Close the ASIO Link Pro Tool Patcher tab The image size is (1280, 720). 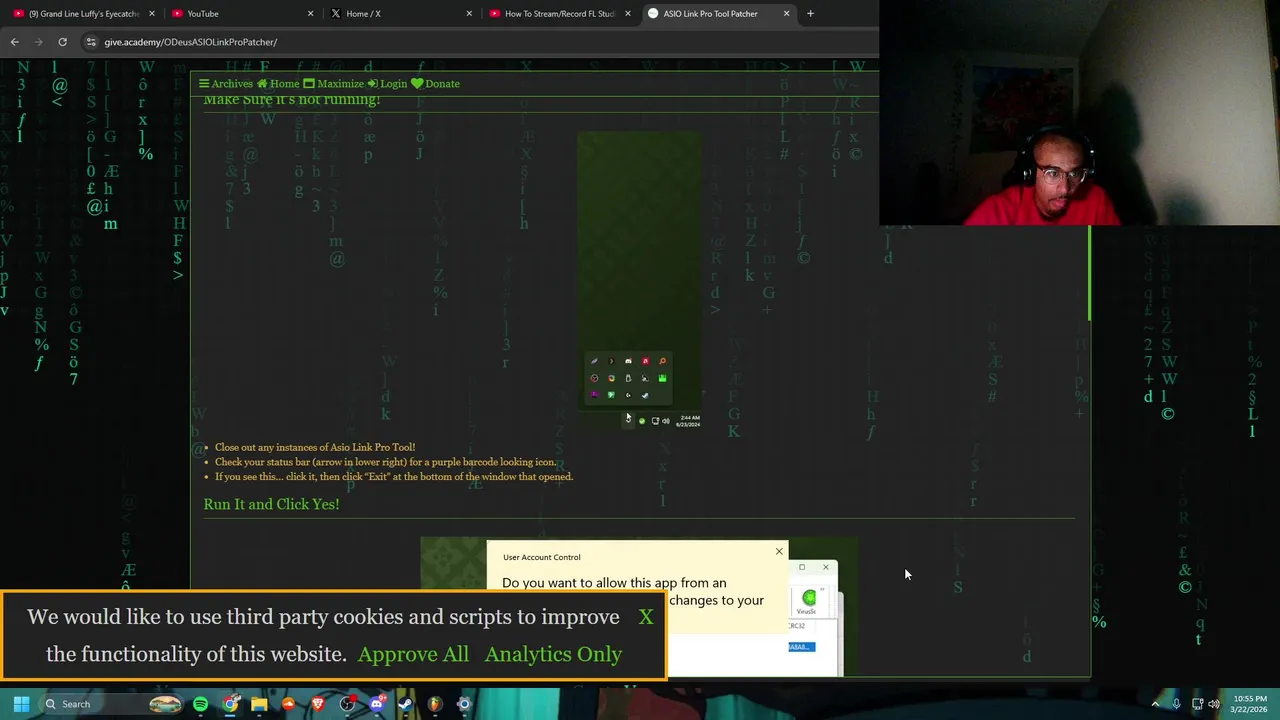786,14
